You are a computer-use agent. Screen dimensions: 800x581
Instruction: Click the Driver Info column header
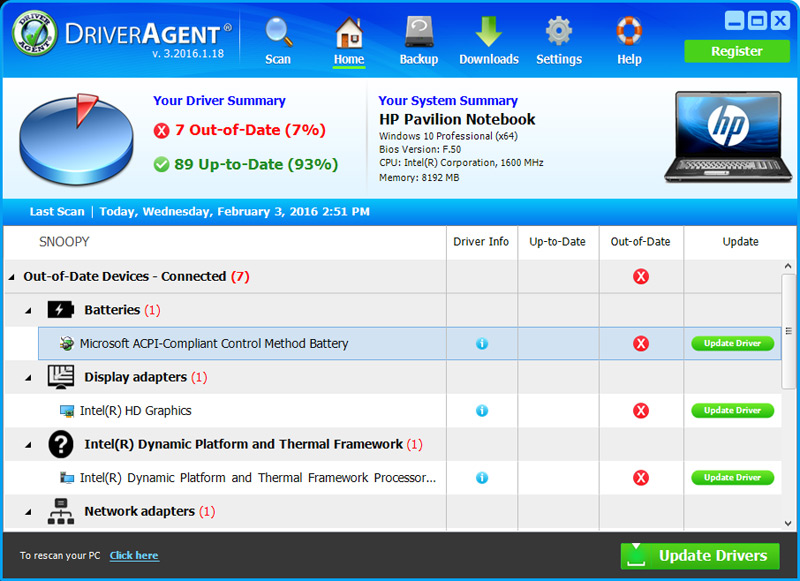(x=481, y=241)
